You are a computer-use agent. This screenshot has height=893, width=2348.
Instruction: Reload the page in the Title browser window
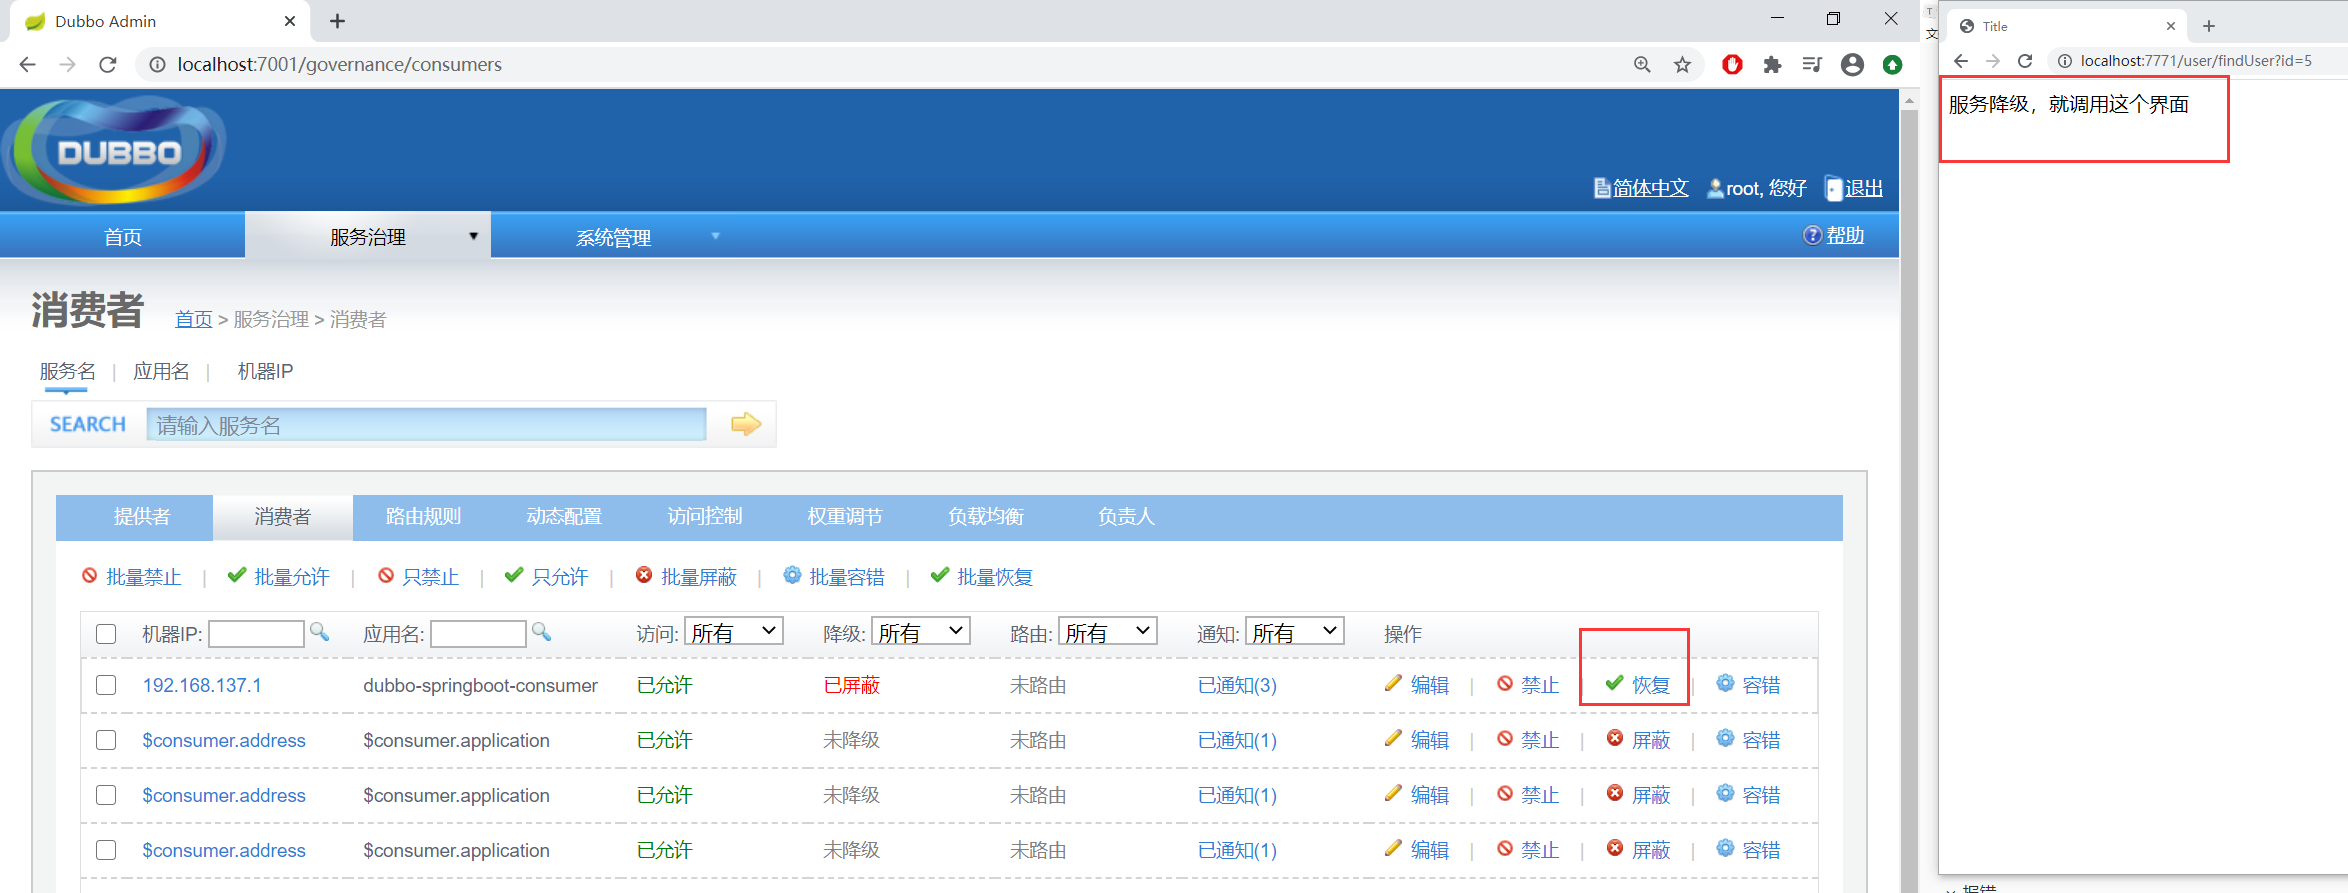(2025, 61)
